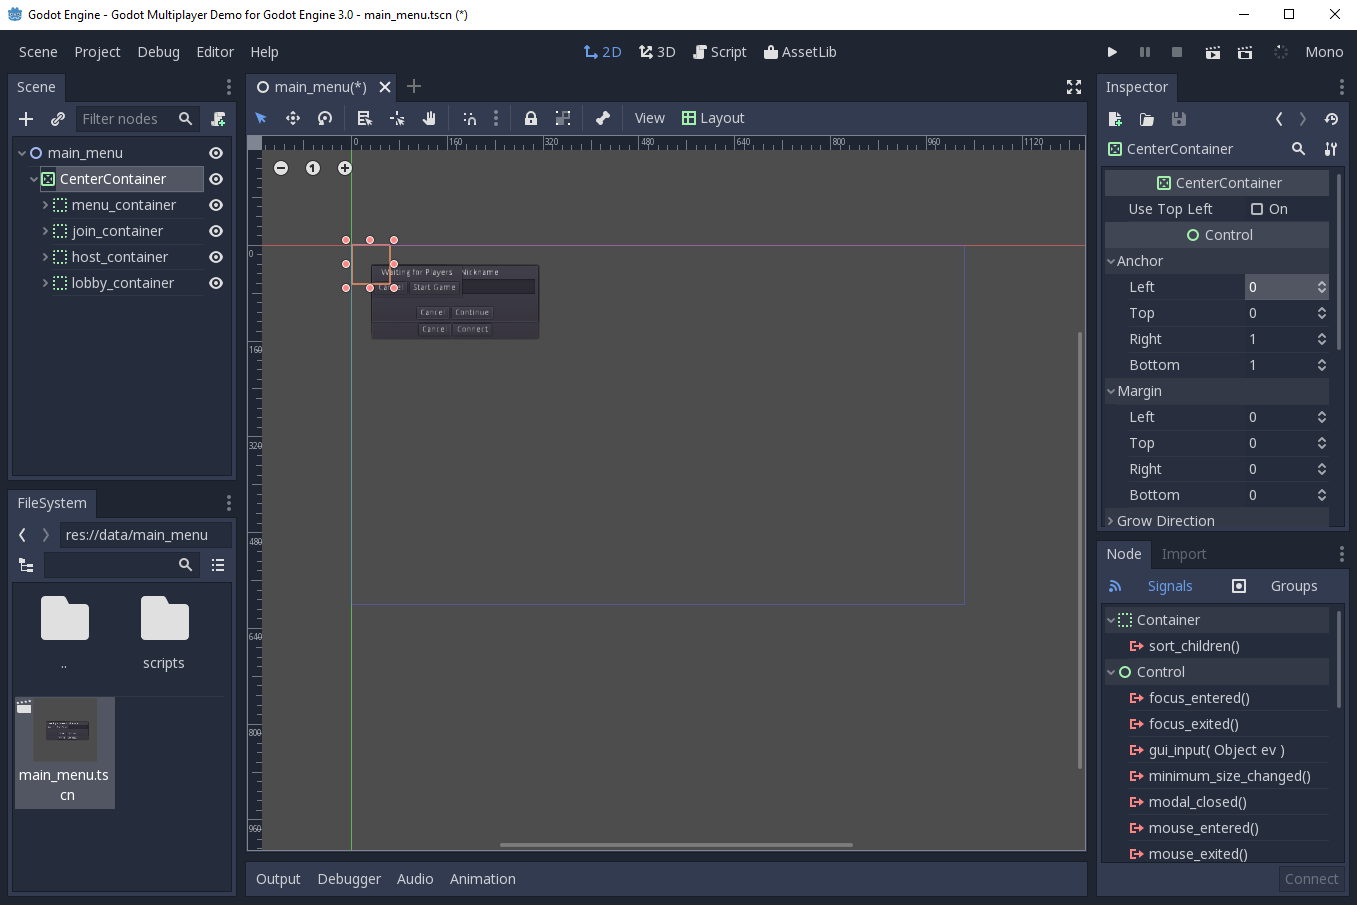The image size is (1357, 905).
Task: Add a new node with the plus icon
Action: point(24,118)
